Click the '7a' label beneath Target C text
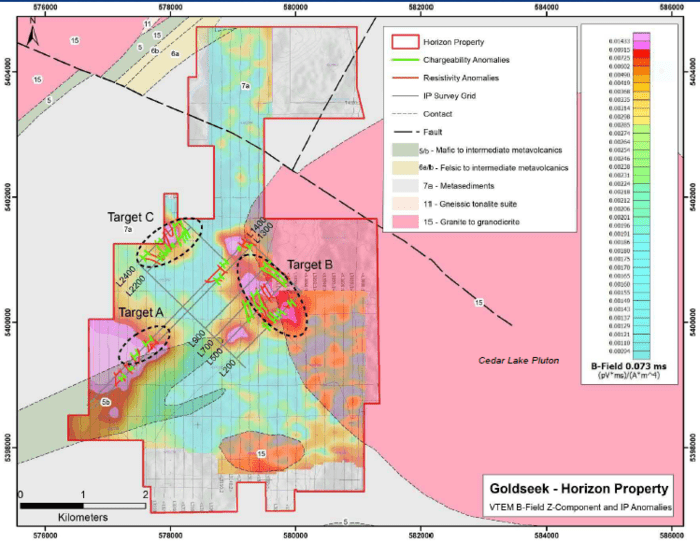This screenshot has height=543, width=700. pyautogui.click(x=128, y=229)
